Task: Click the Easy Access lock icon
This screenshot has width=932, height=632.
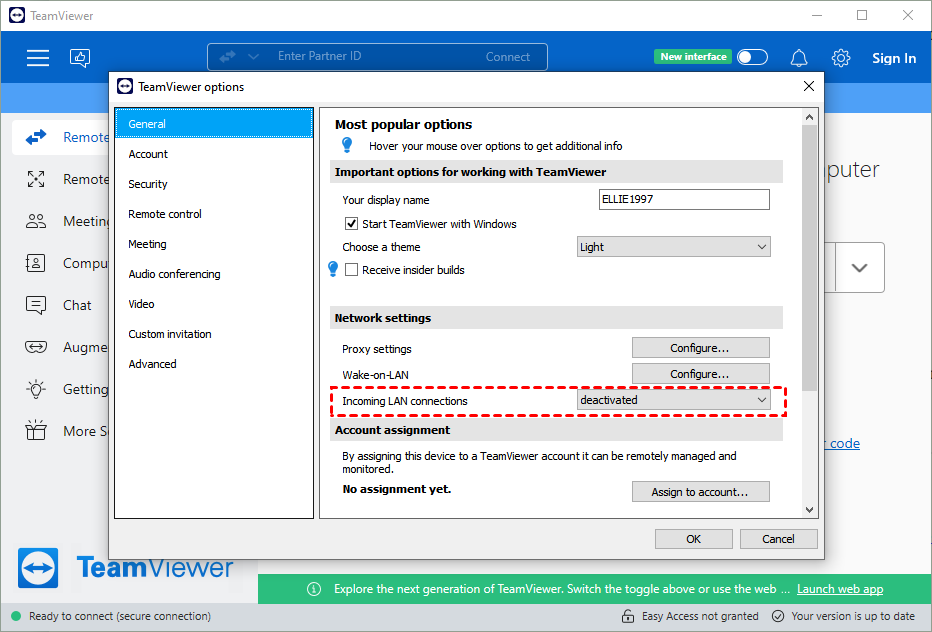Action: coord(628,616)
